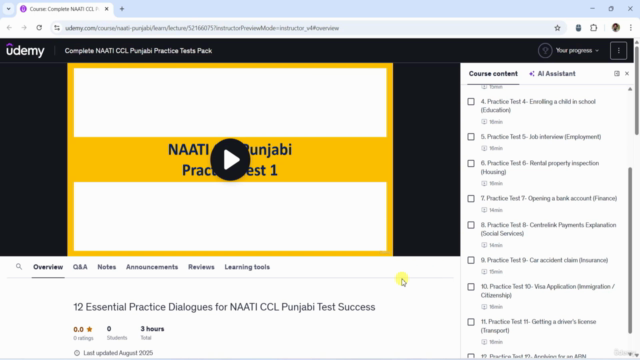
Task: Open a new browser tab
Action: click(x=122, y=9)
